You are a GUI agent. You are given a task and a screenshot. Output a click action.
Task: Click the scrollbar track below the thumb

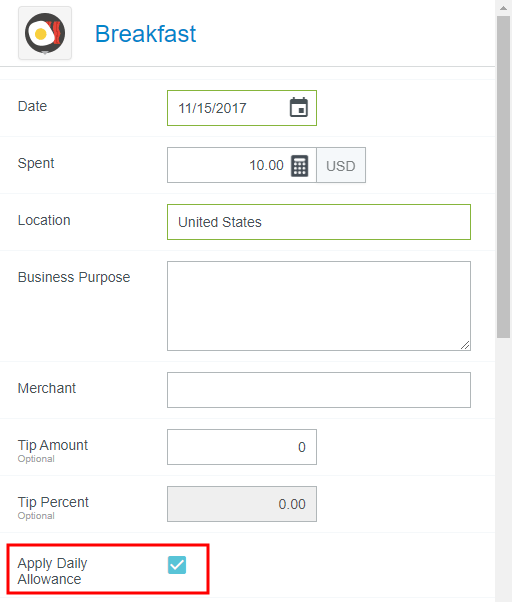point(503,468)
